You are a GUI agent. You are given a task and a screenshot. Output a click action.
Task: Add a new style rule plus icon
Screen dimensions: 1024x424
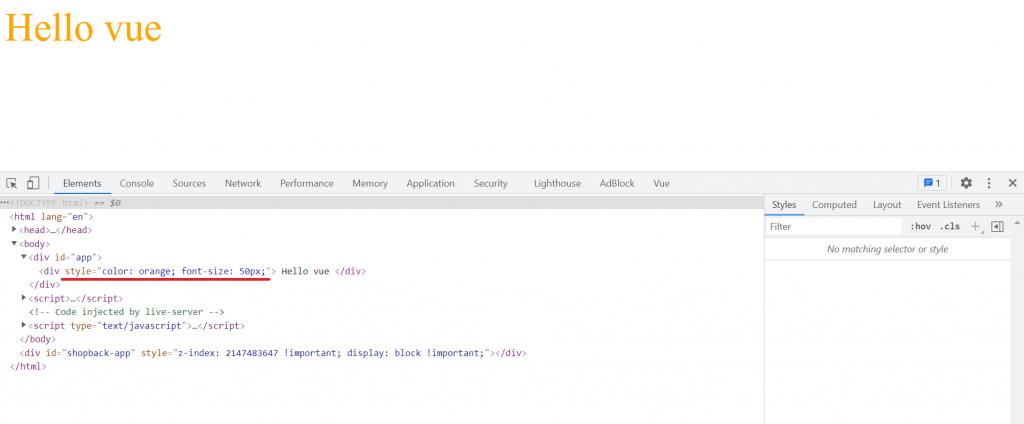click(x=975, y=226)
